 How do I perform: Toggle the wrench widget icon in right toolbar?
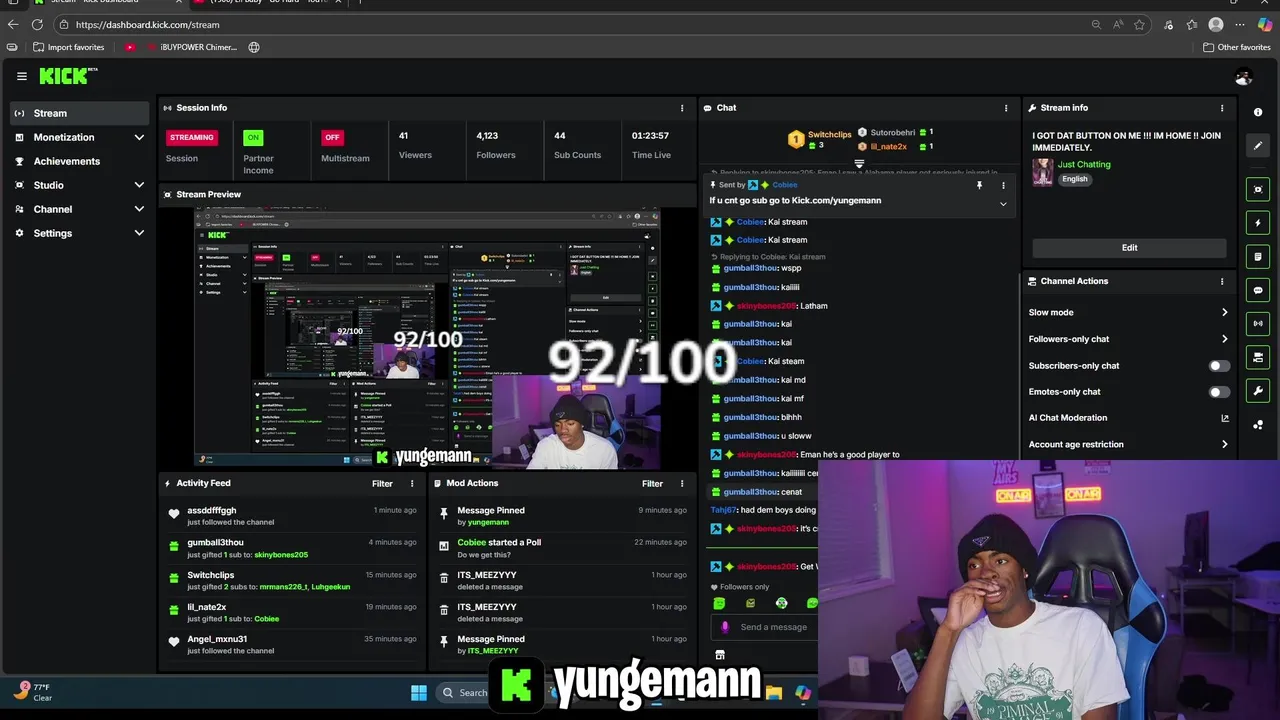click(1258, 391)
